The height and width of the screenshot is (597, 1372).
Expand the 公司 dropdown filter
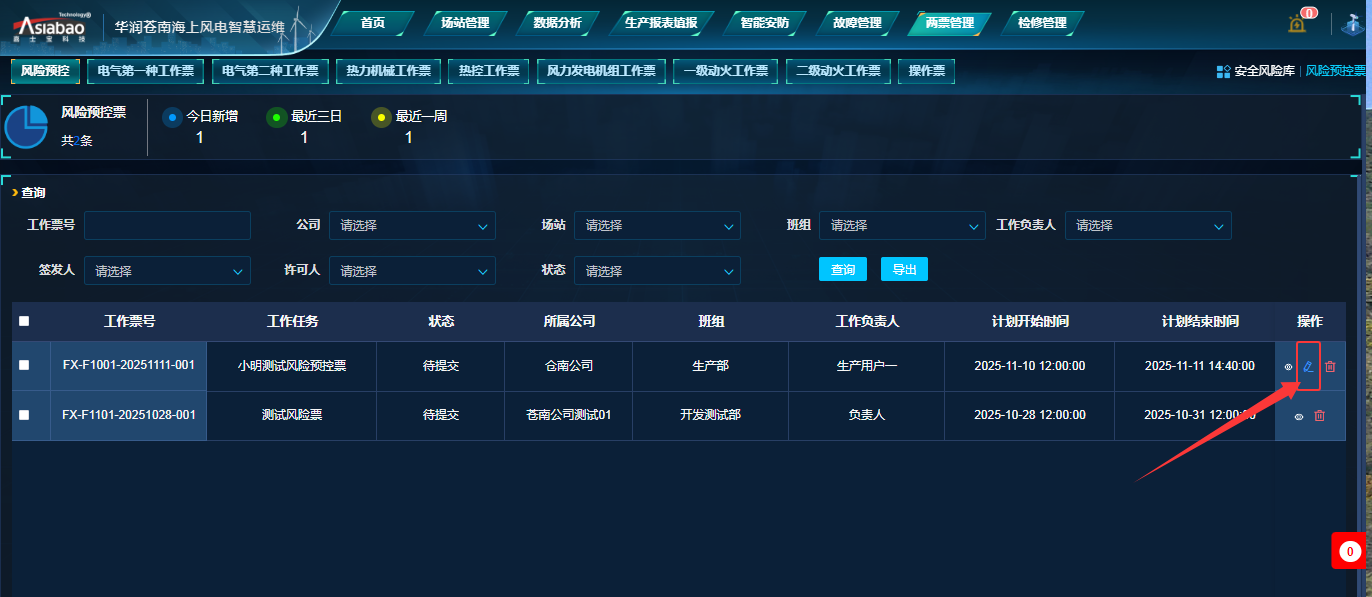click(412, 226)
